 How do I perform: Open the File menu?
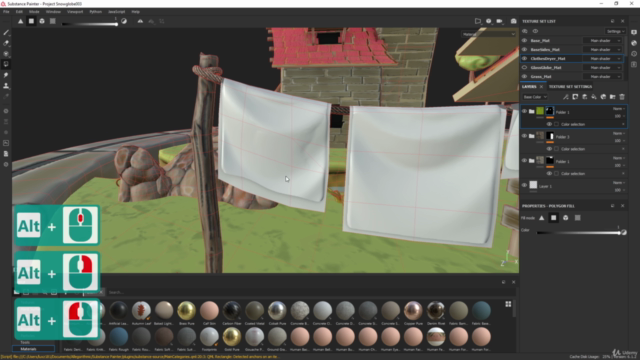coord(6,12)
